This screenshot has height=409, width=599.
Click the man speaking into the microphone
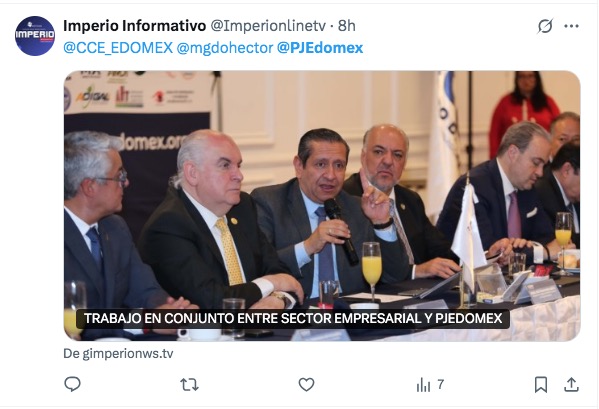(325, 214)
